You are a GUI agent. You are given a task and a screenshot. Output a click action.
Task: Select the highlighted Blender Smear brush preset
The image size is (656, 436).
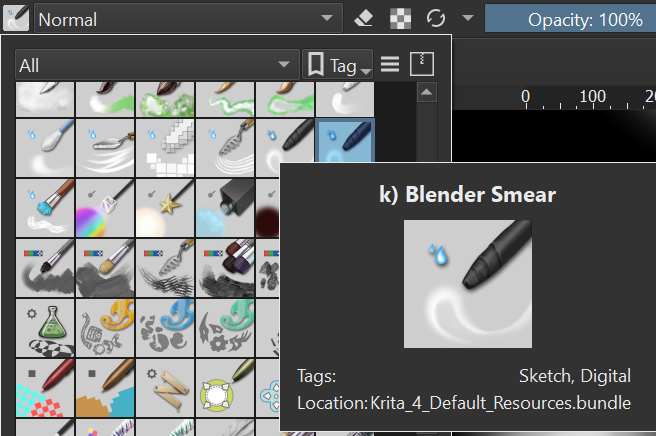pyautogui.click(x=345, y=146)
